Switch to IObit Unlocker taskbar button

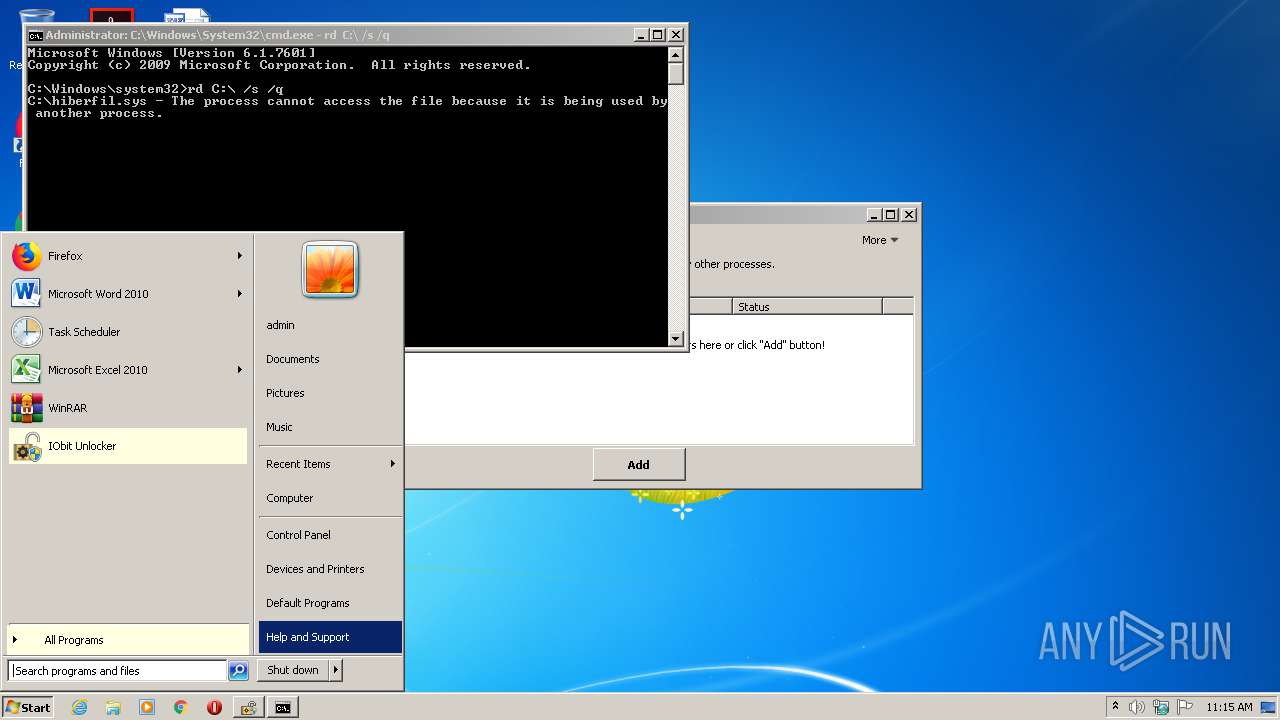pyautogui.click(x=249, y=707)
